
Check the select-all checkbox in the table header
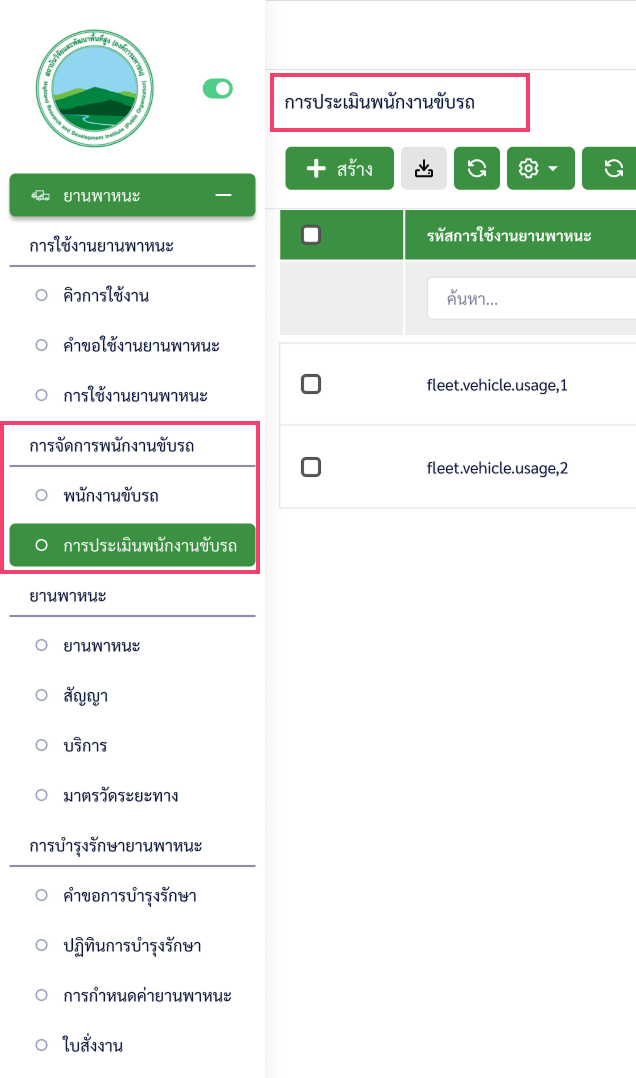click(x=311, y=235)
